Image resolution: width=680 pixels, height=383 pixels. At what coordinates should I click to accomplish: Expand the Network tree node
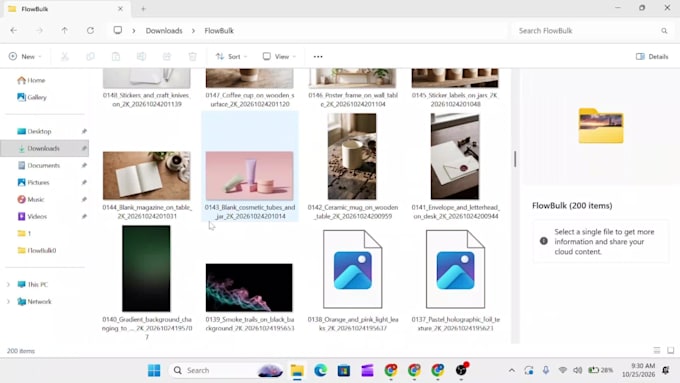tap(8, 301)
